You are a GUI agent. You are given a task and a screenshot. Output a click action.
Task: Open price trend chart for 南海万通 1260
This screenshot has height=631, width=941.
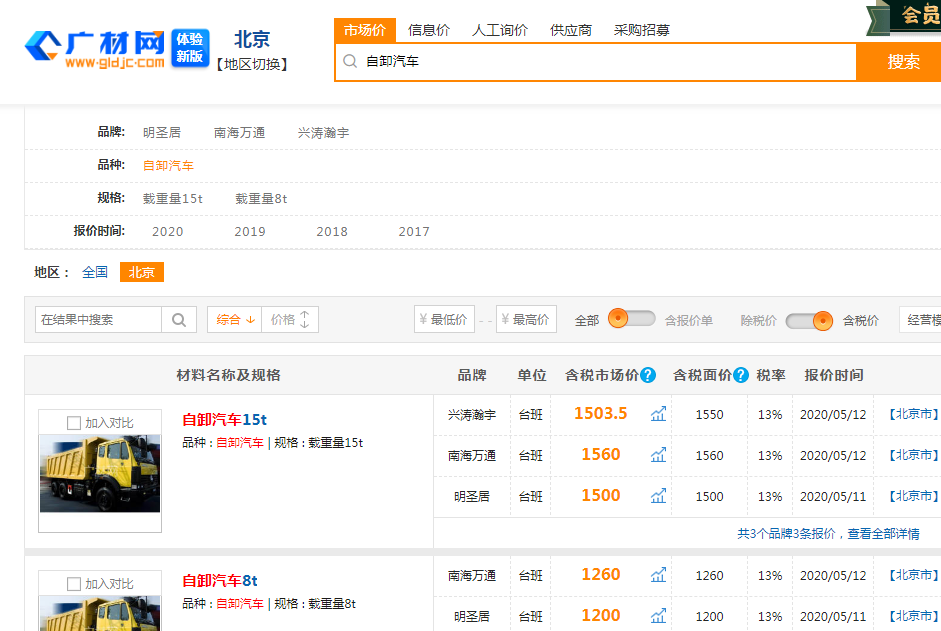tap(658, 575)
